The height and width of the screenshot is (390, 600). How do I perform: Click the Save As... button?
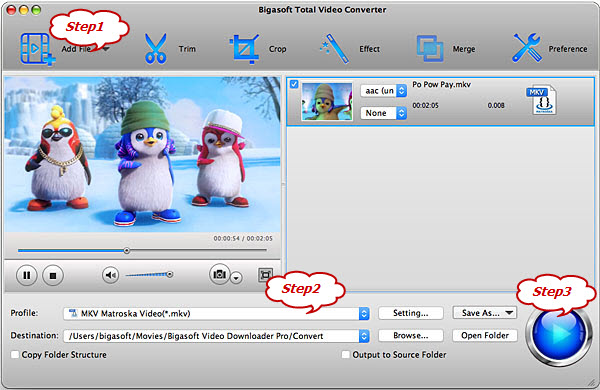(x=484, y=313)
